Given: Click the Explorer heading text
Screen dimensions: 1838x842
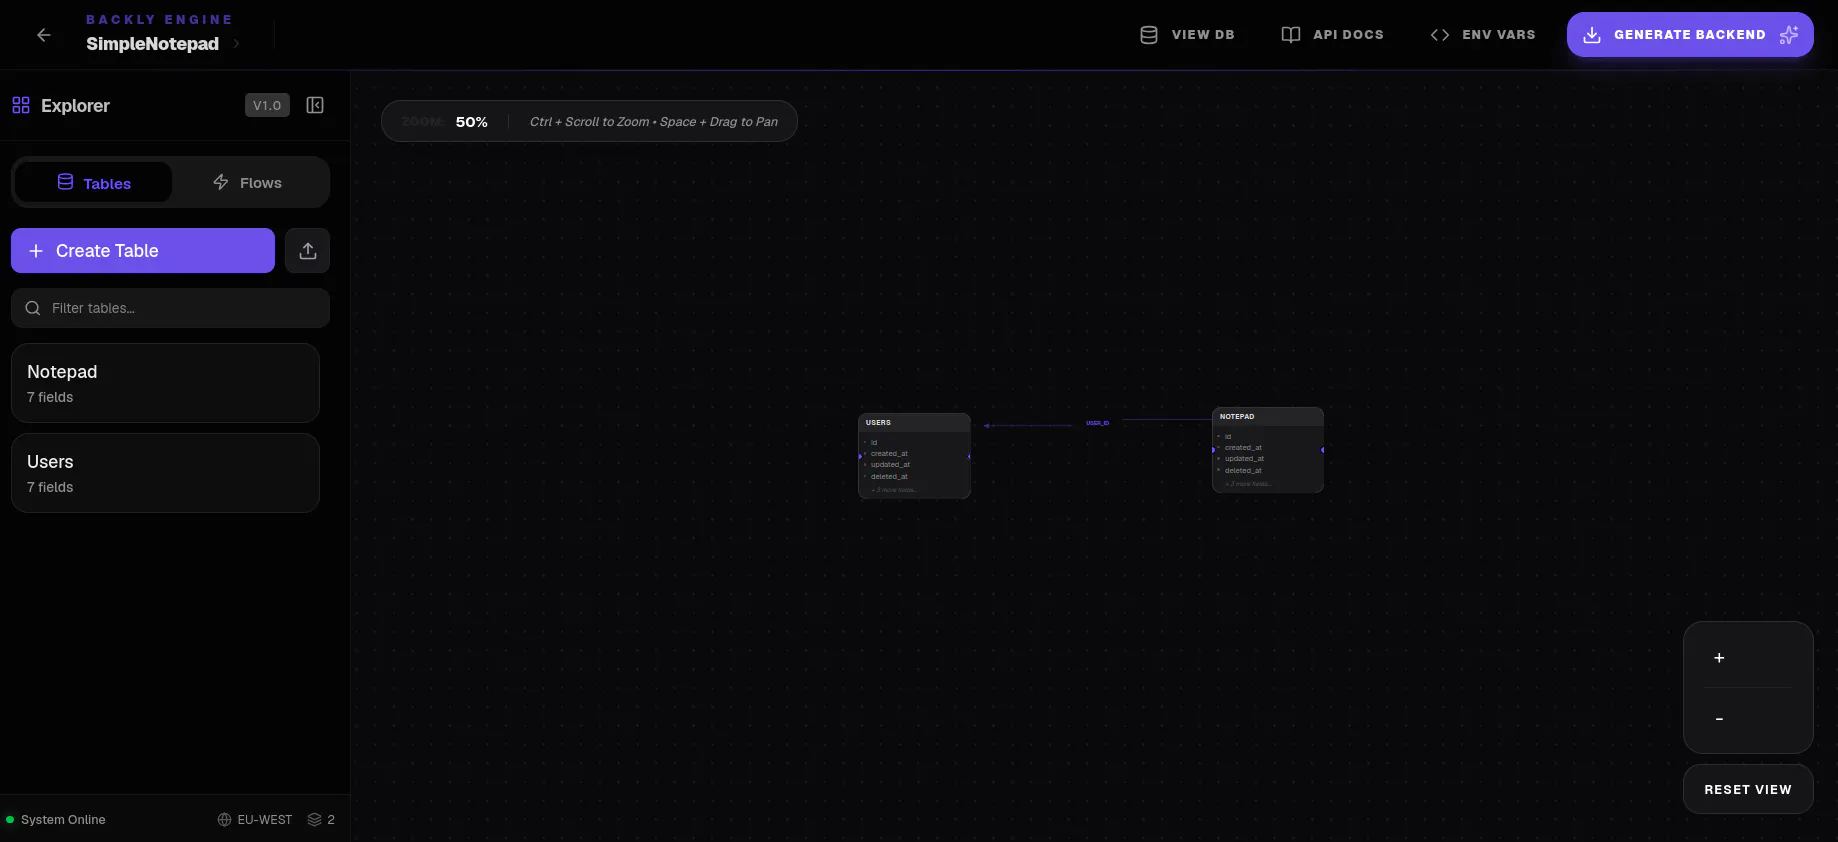Looking at the screenshot, I should pos(75,105).
